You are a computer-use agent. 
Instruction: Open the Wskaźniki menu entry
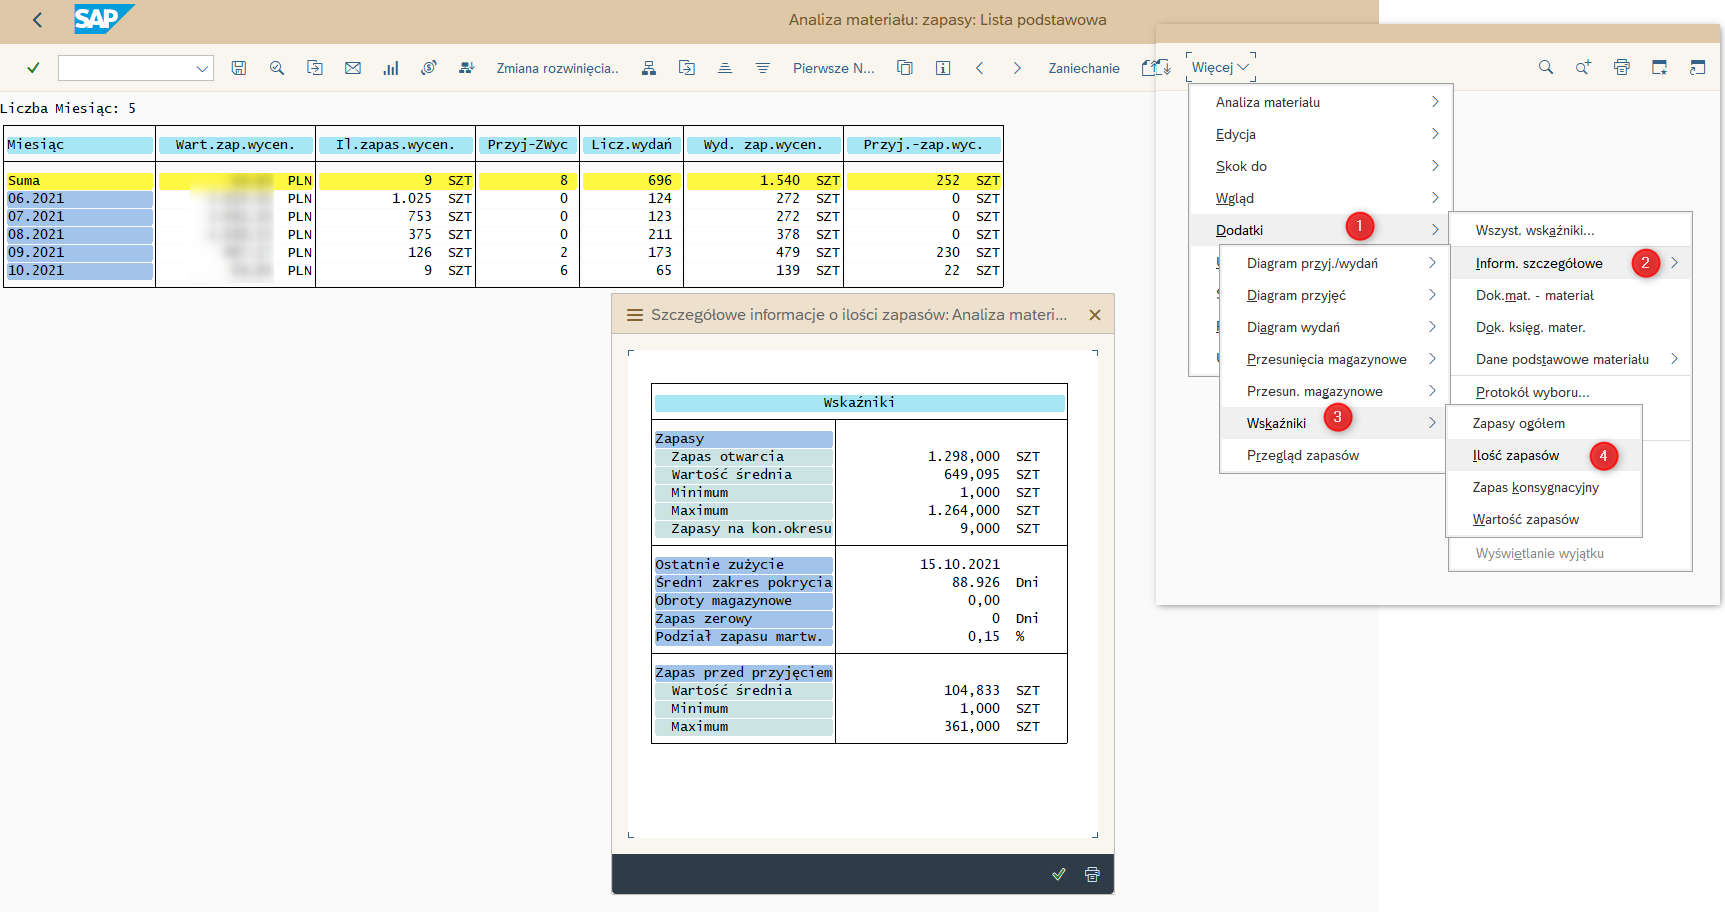pos(1277,423)
